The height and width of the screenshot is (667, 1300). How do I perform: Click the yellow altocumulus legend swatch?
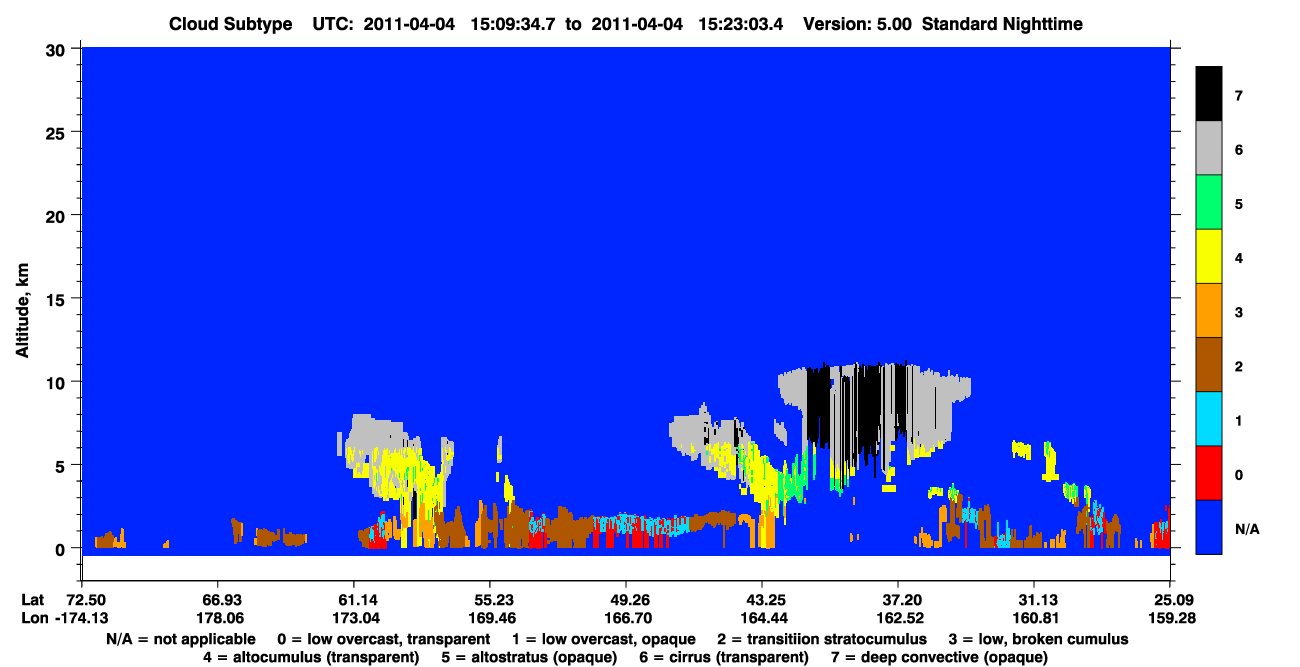(1209, 256)
